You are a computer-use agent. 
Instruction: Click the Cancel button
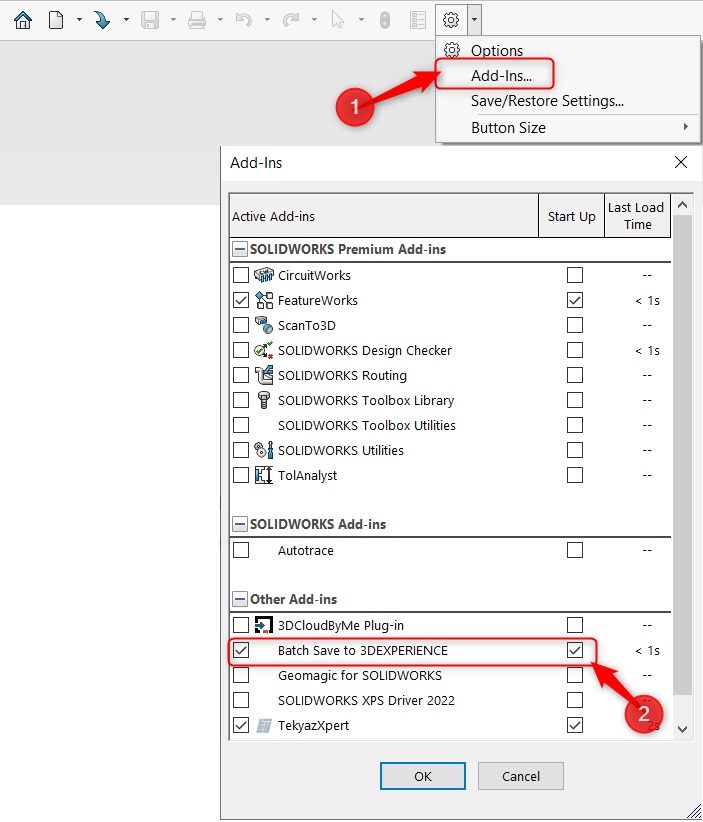point(521,776)
